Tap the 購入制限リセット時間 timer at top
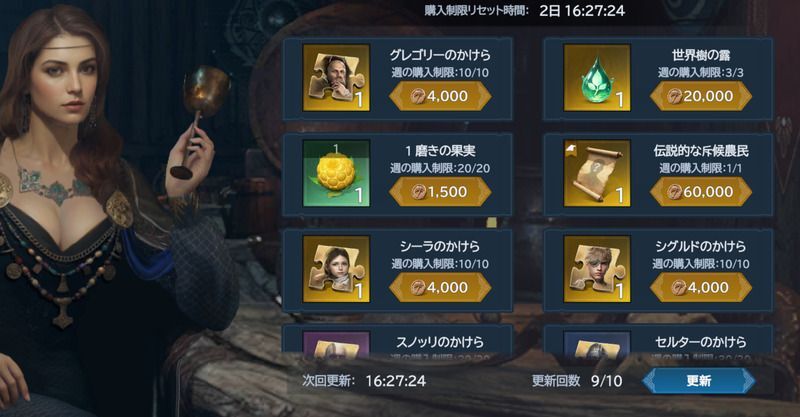The width and height of the screenshot is (800, 417). tap(524, 11)
